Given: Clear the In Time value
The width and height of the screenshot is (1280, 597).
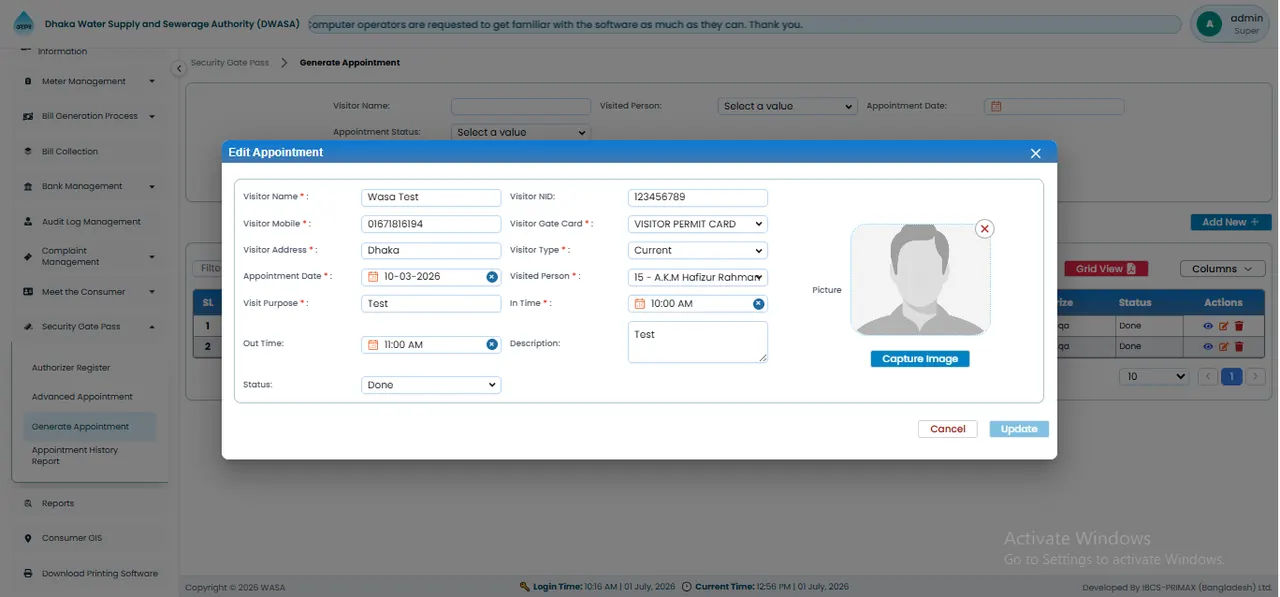Looking at the screenshot, I should 759,304.
